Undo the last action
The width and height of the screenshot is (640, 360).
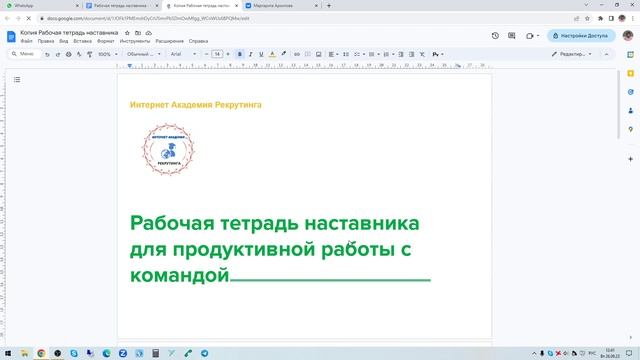(x=47, y=54)
